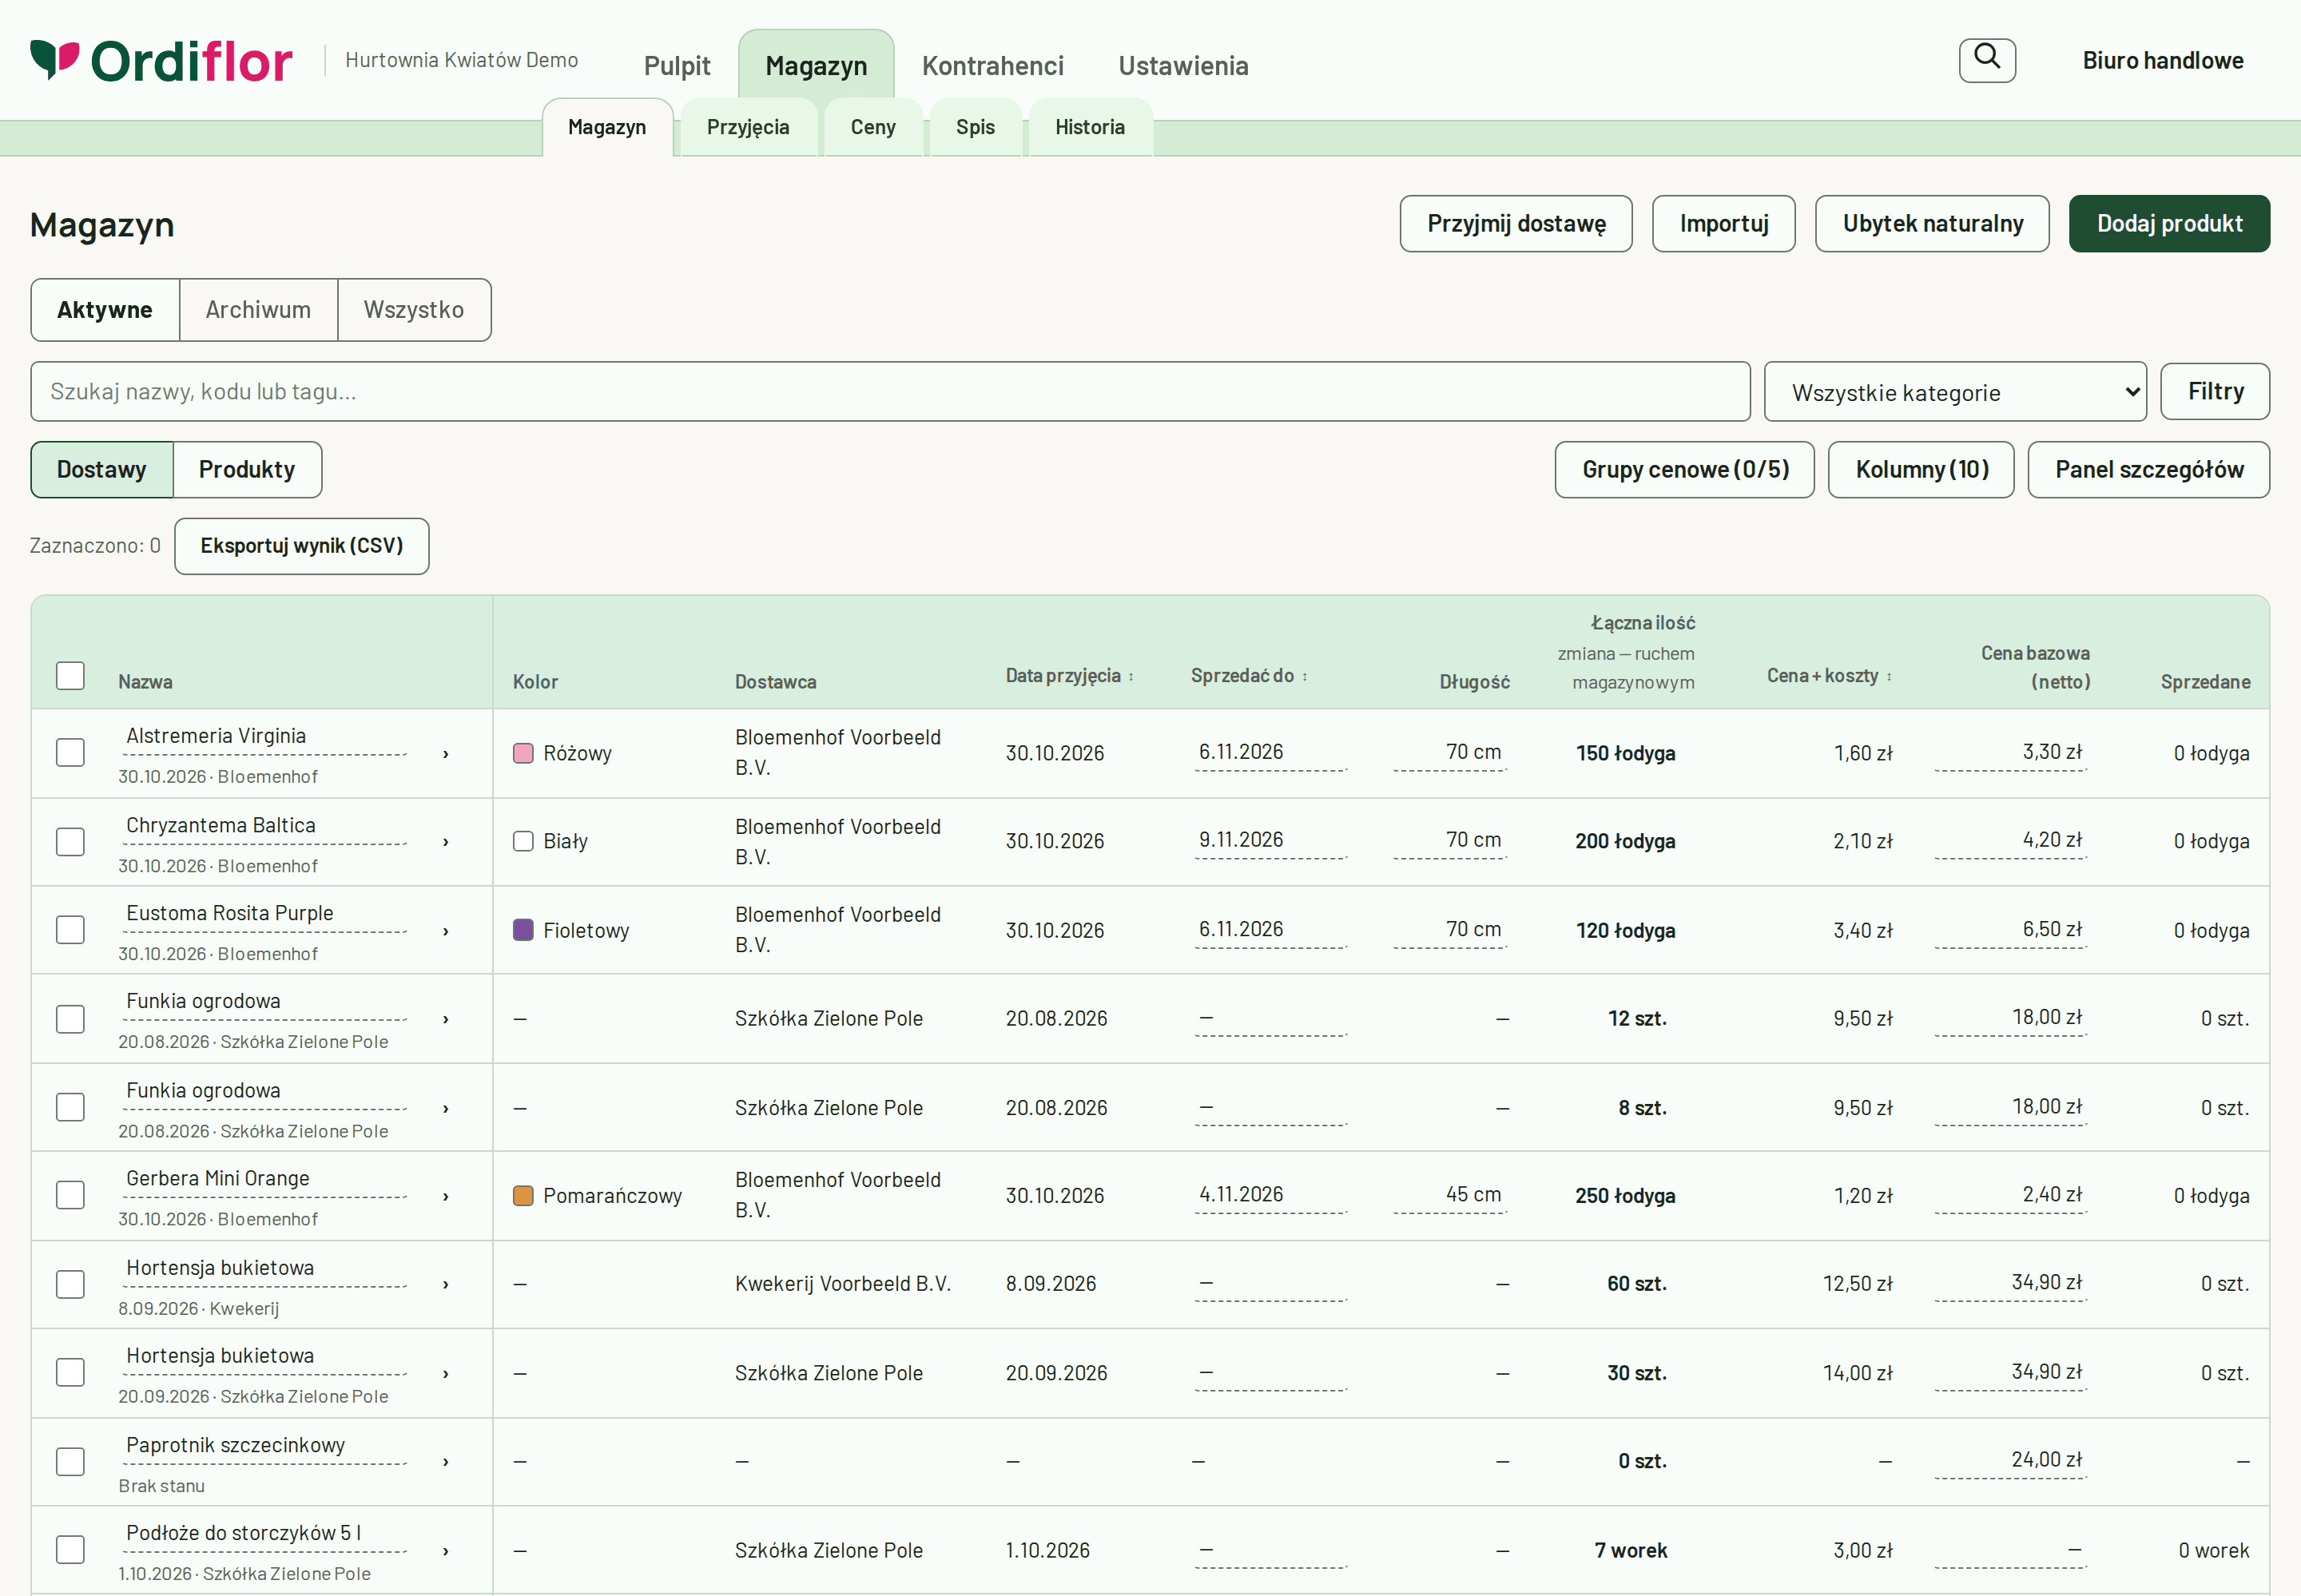2301x1596 pixels.
Task: Open Paprotnik szczecinkowy row chevron
Action: 445,1462
